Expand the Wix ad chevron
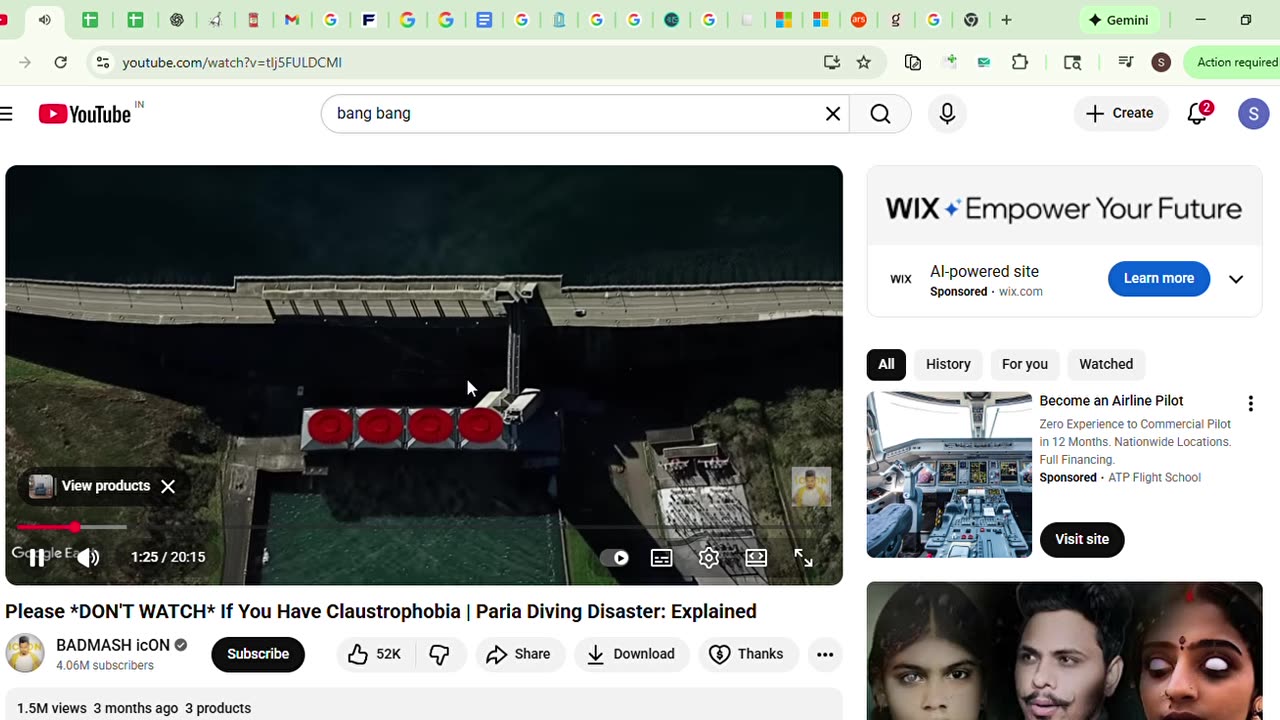This screenshot has height=720, width=1280. tap(1236, 279)
